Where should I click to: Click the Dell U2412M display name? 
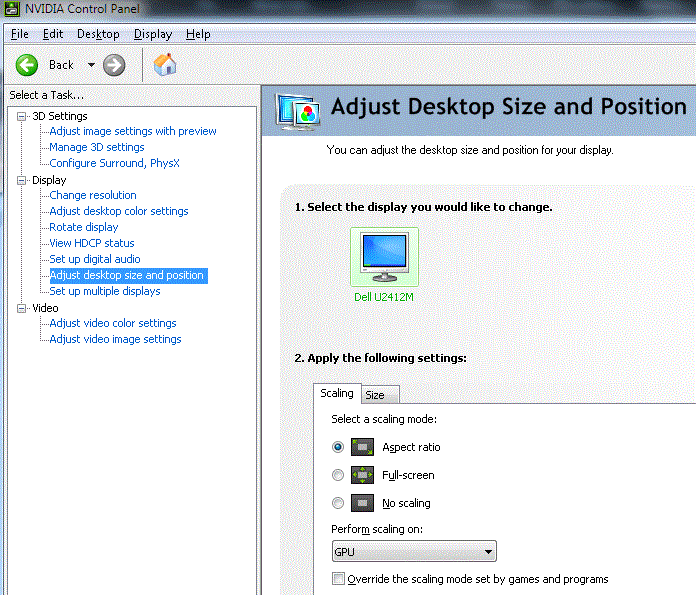(x=384, y=297)
